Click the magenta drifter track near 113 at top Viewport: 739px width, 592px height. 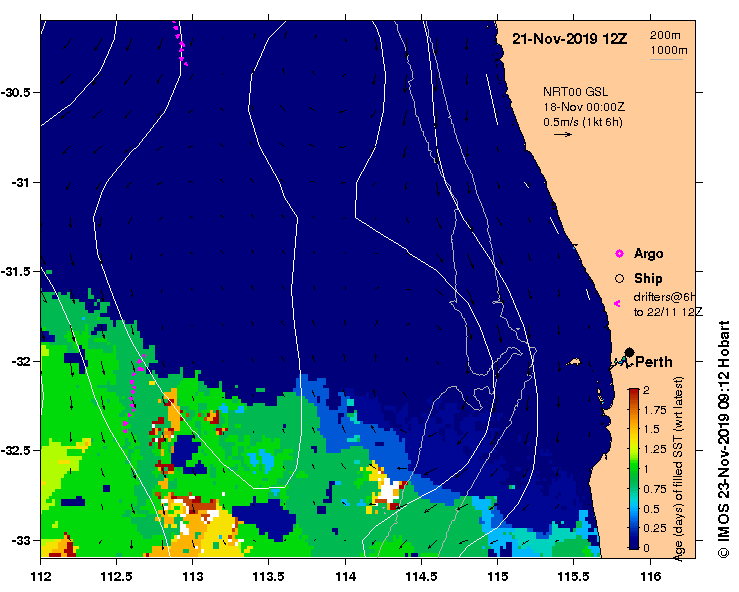pos(181,43)
